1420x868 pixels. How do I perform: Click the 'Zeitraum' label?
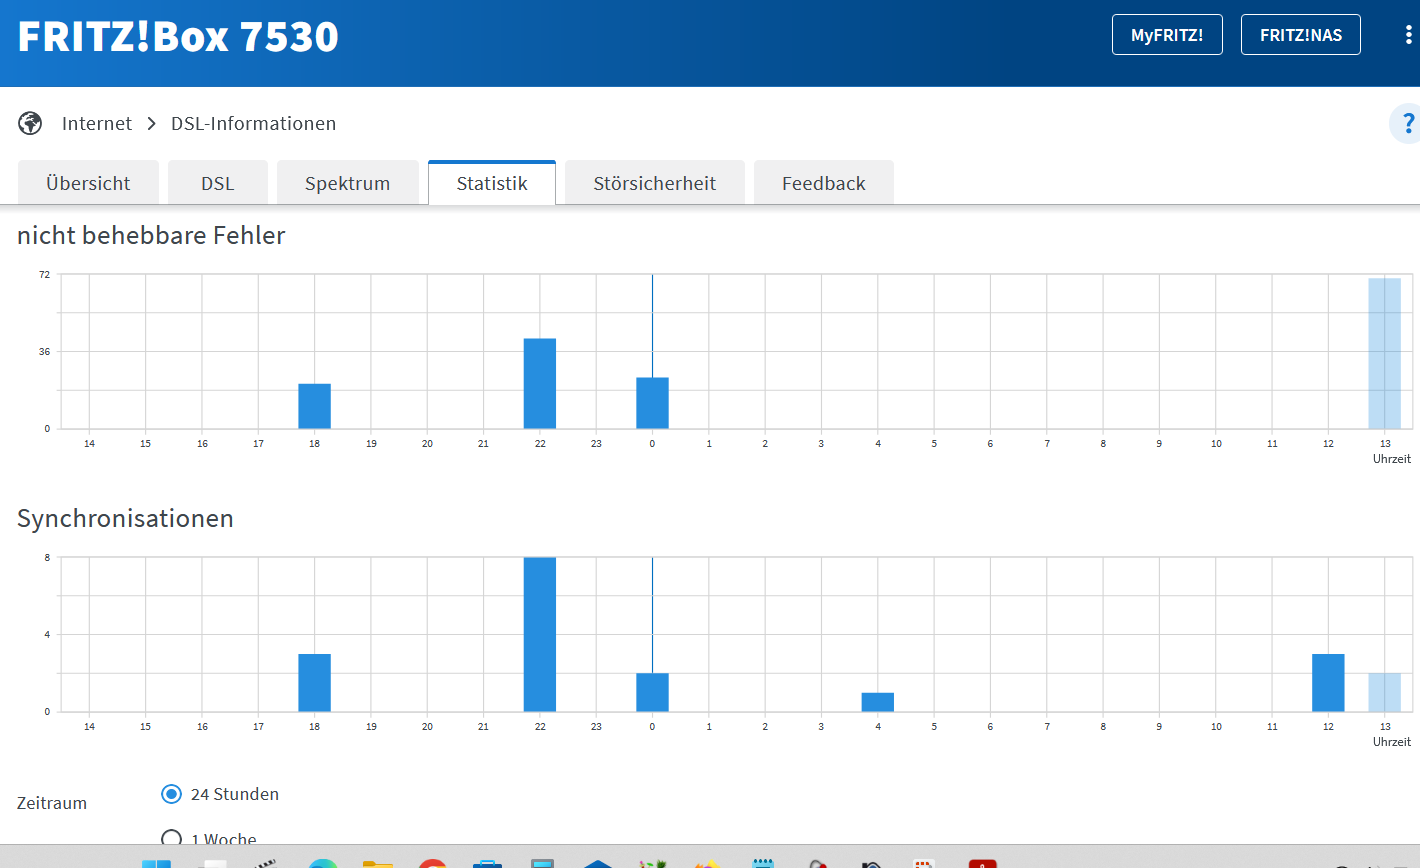coord(52,803)
